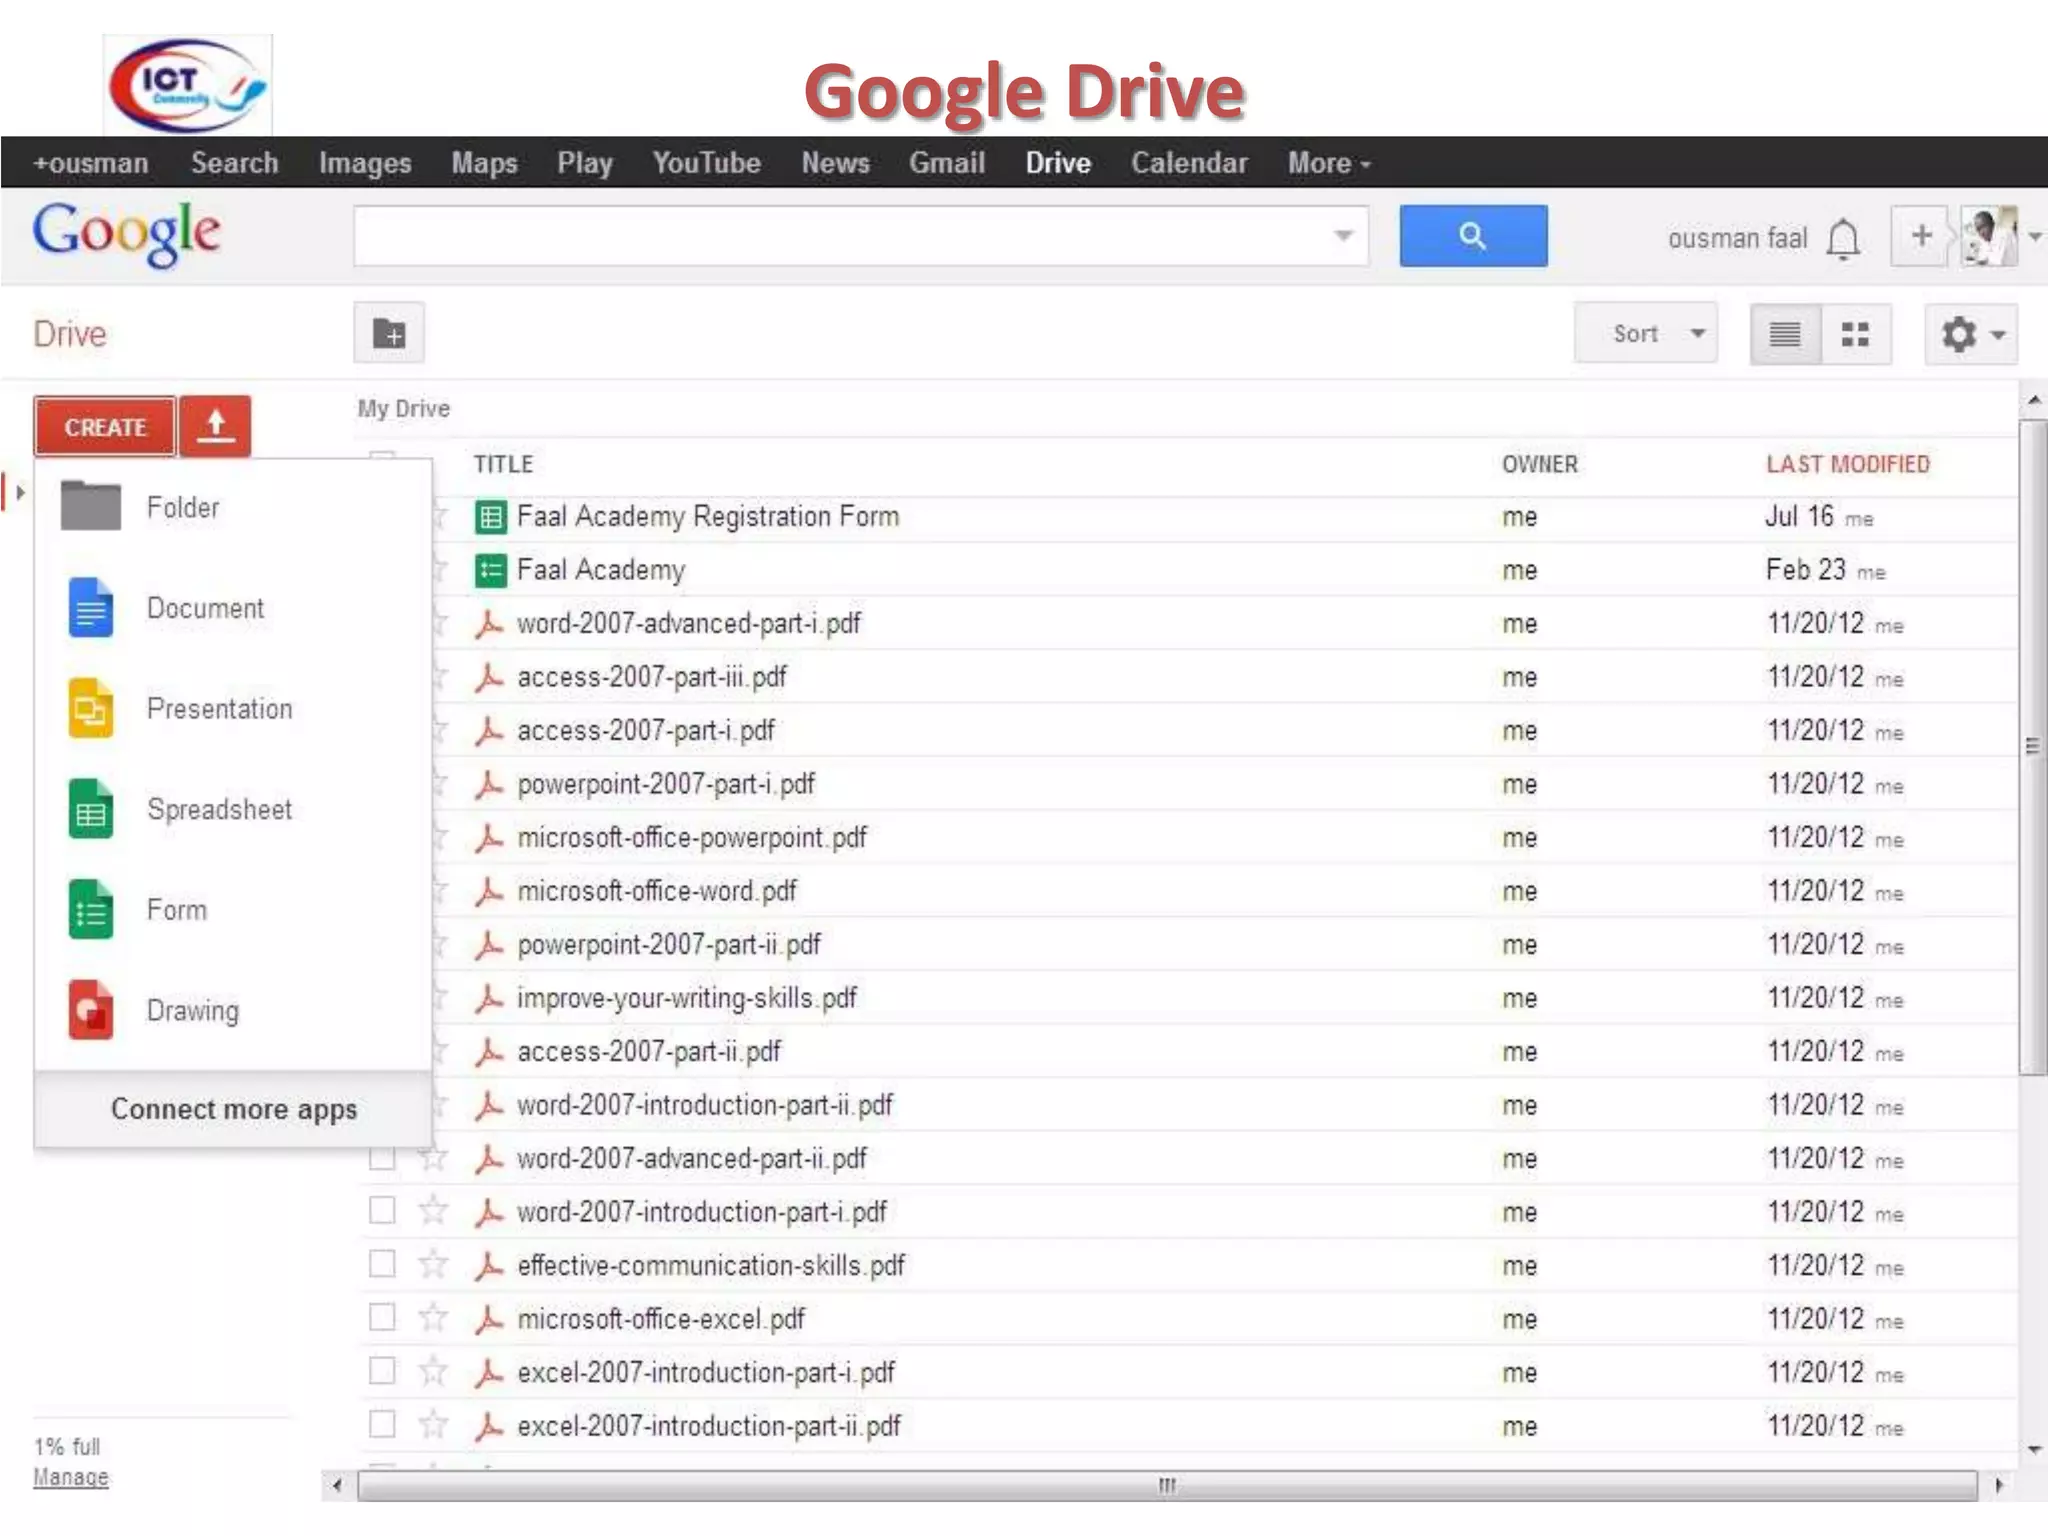
Task: Click spreadsheet icon of Faal Academy Registration Form
Action: pos(490,517)
